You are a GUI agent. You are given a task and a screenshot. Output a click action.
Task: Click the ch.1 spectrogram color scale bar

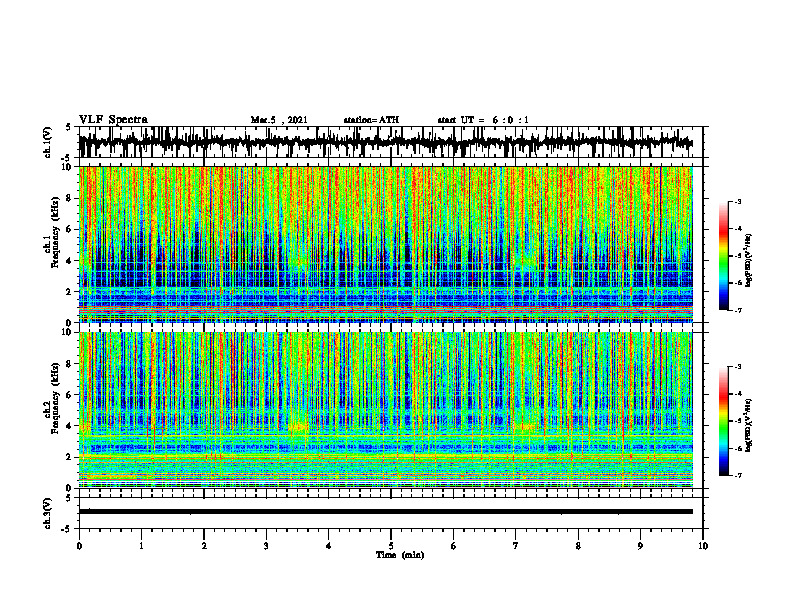(x=724, y=256)
